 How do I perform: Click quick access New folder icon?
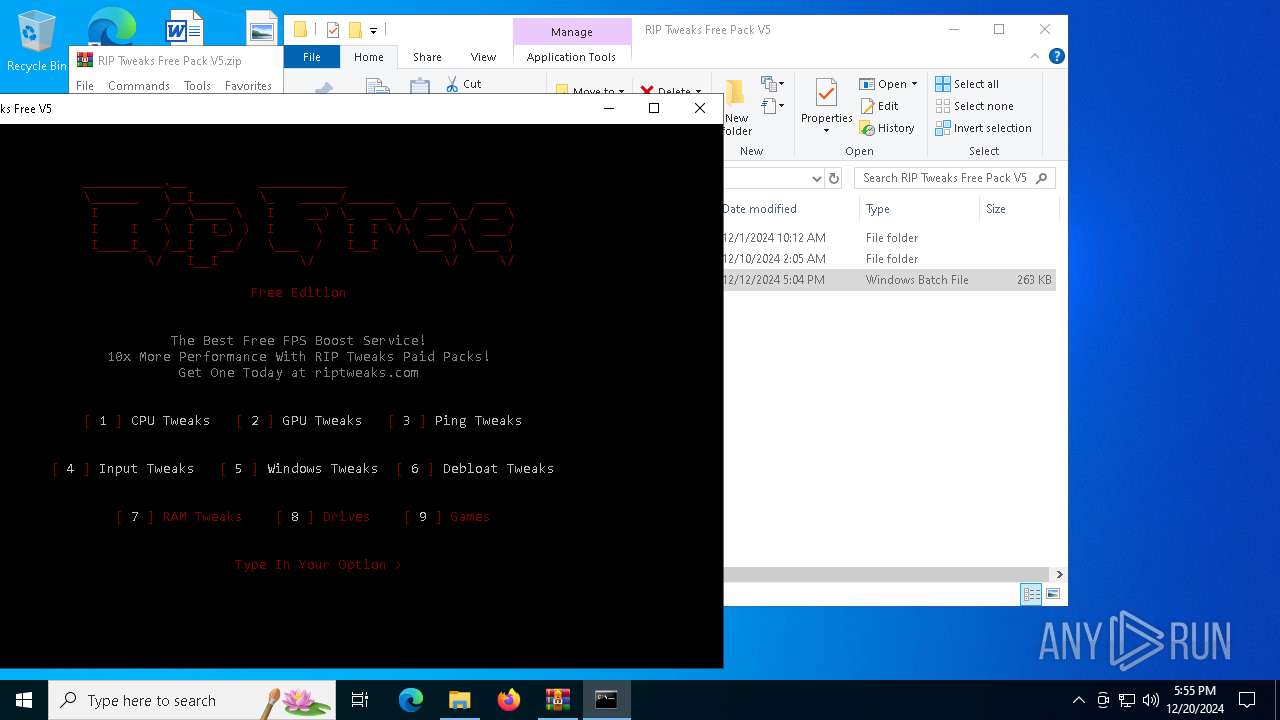click(354, 30)
